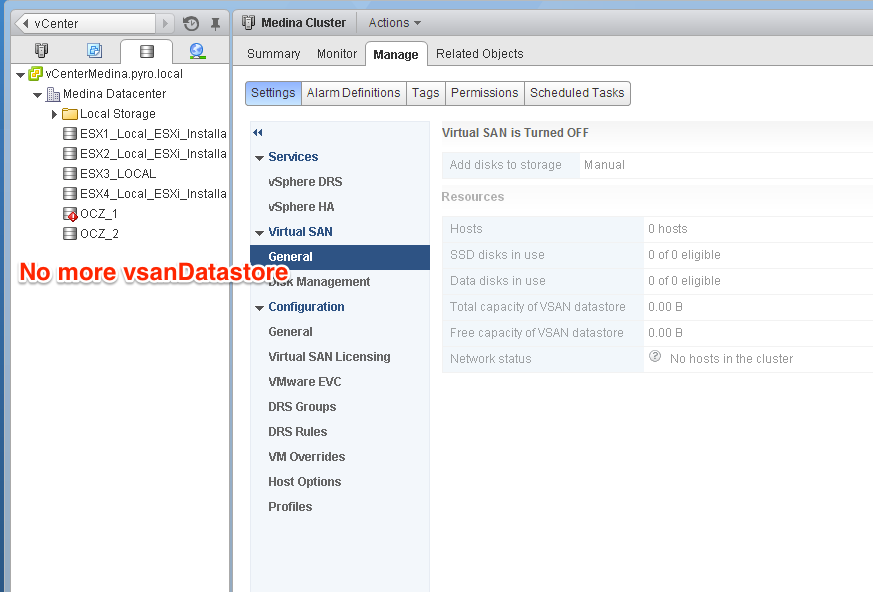Screen dimensions: 873x592
Task: Collapse the Services section
Action: pyautogui.click(x=260, y=157)
